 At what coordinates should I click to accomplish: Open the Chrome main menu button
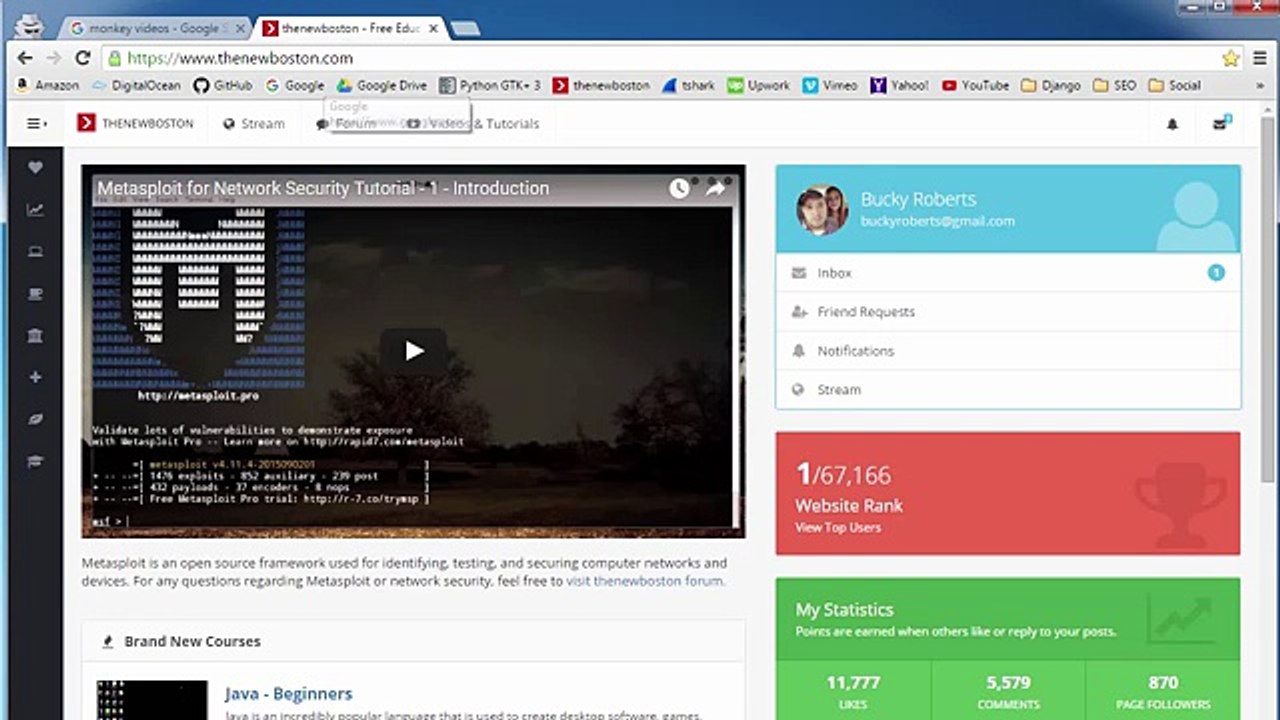pyautogui.click(x=1259, y=58)
